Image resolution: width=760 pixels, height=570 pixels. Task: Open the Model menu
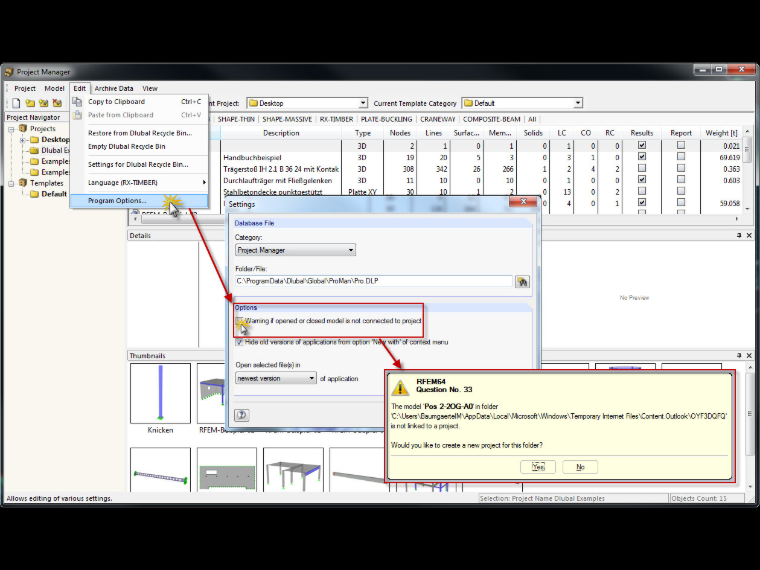click(54, 88)
